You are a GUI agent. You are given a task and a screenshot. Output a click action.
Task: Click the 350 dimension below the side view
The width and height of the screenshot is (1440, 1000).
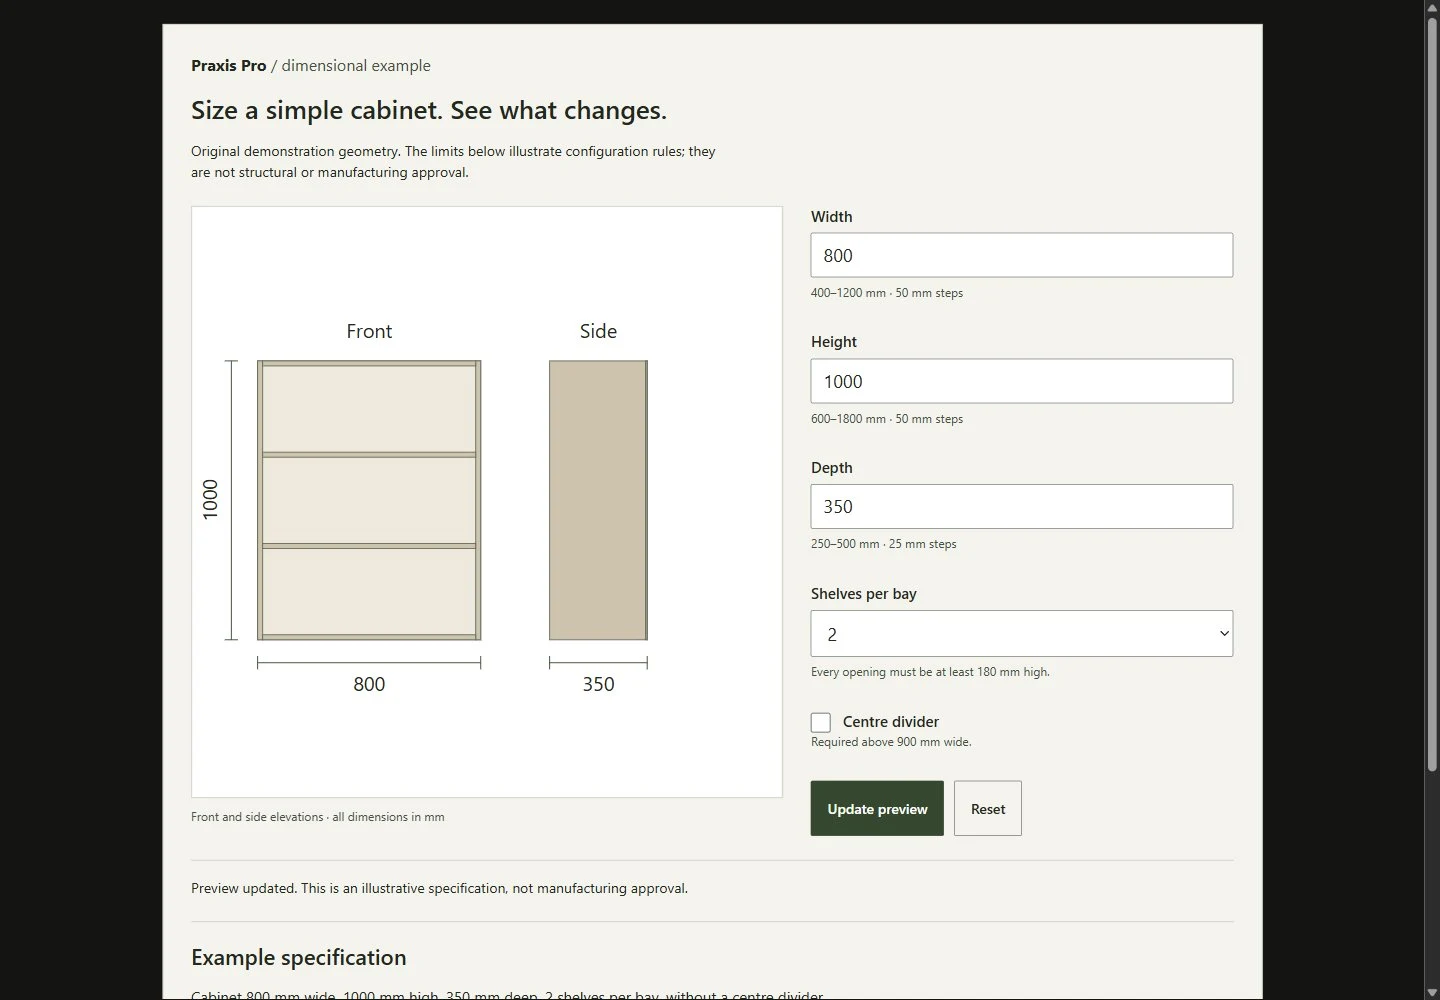click(x=598, y=684)
